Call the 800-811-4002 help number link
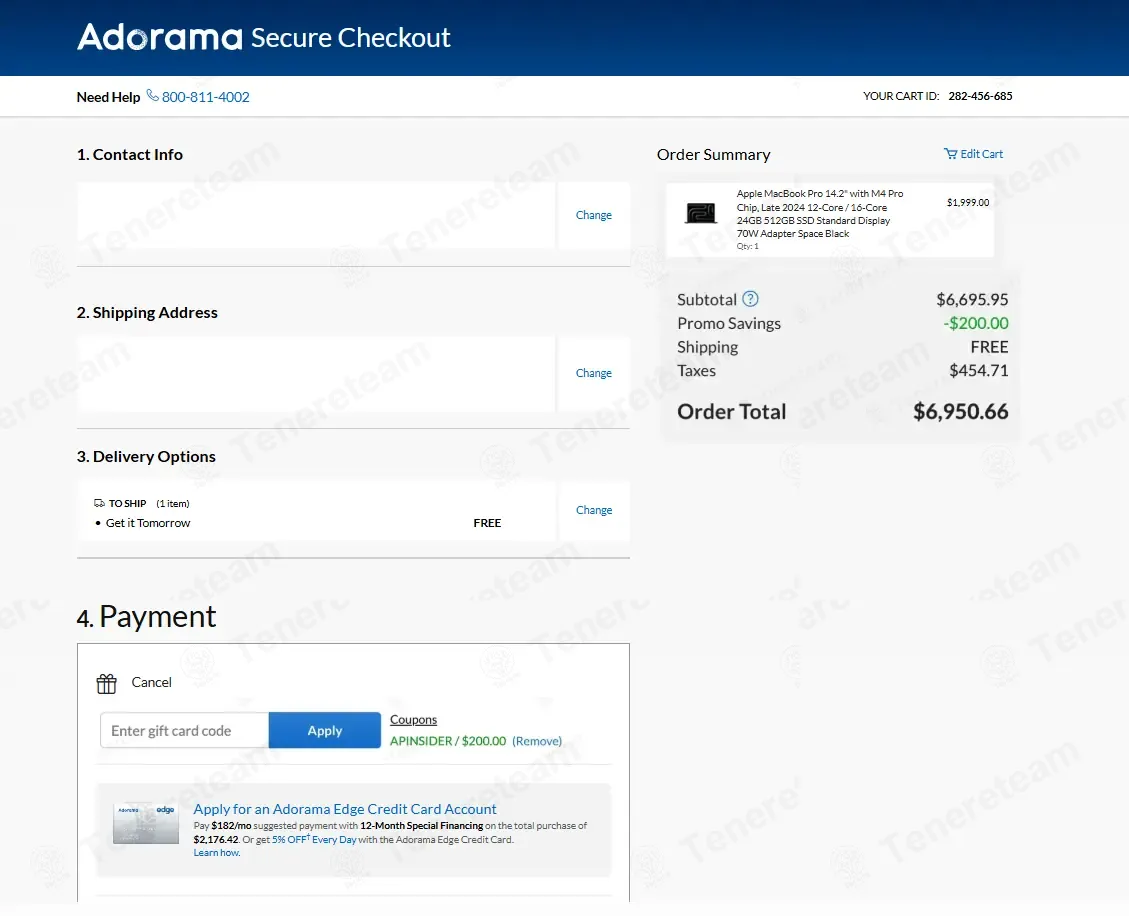1129x916 pixels. tap(205, 96)
